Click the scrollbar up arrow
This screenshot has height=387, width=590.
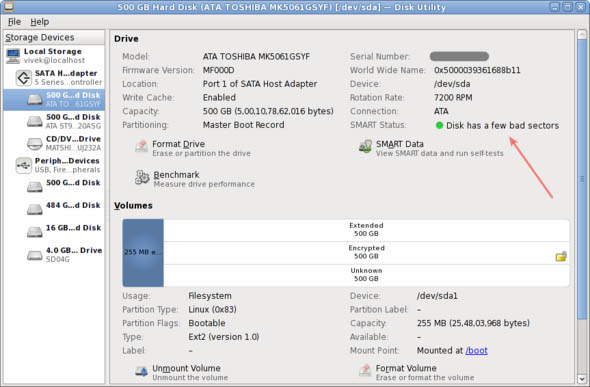tap(582, 35)
